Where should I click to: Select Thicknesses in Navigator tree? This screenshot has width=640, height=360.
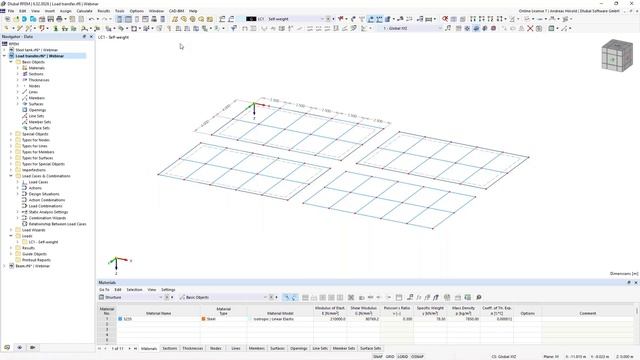coord(39,80)
